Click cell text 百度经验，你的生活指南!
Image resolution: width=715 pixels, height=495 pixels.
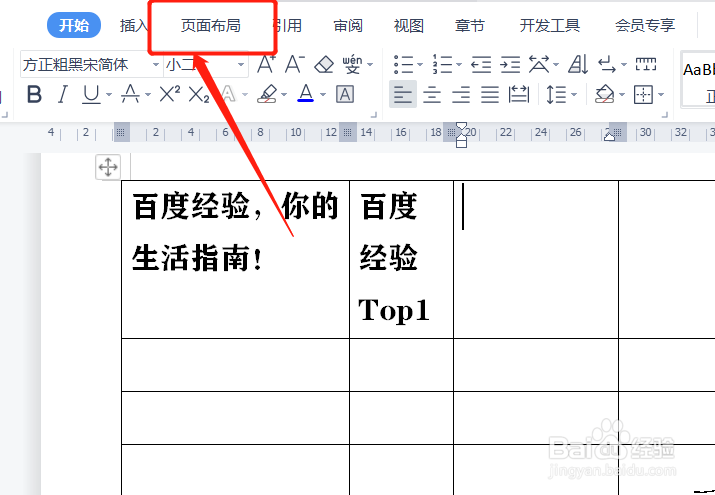(235, 232)
